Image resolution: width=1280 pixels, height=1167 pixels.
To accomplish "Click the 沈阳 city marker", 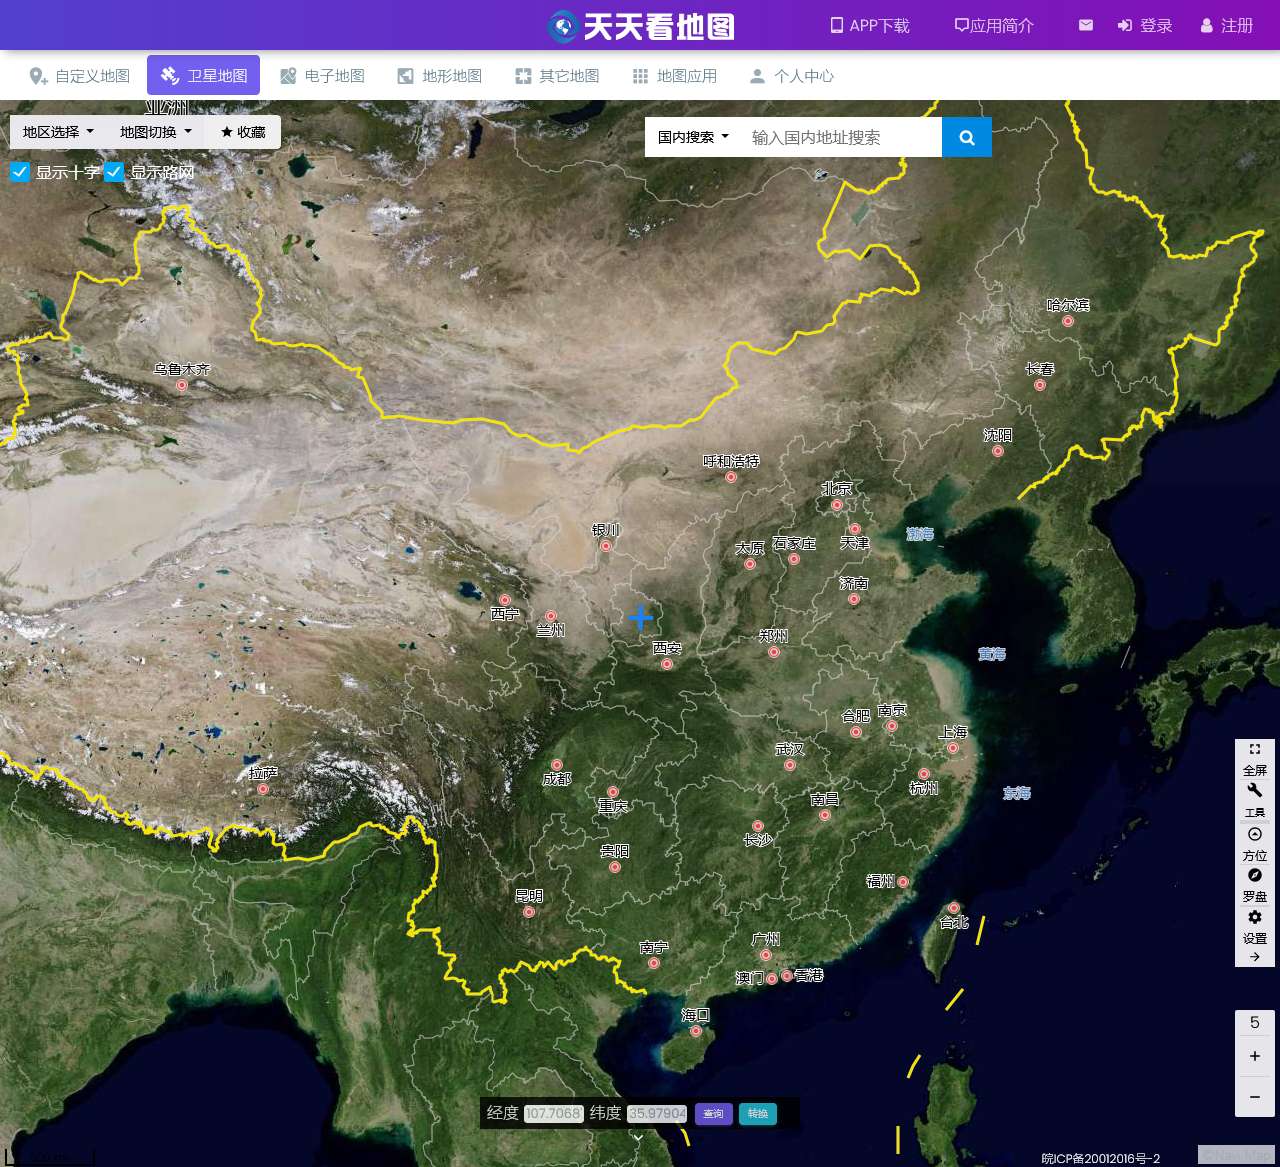I will tap(998, 451).
